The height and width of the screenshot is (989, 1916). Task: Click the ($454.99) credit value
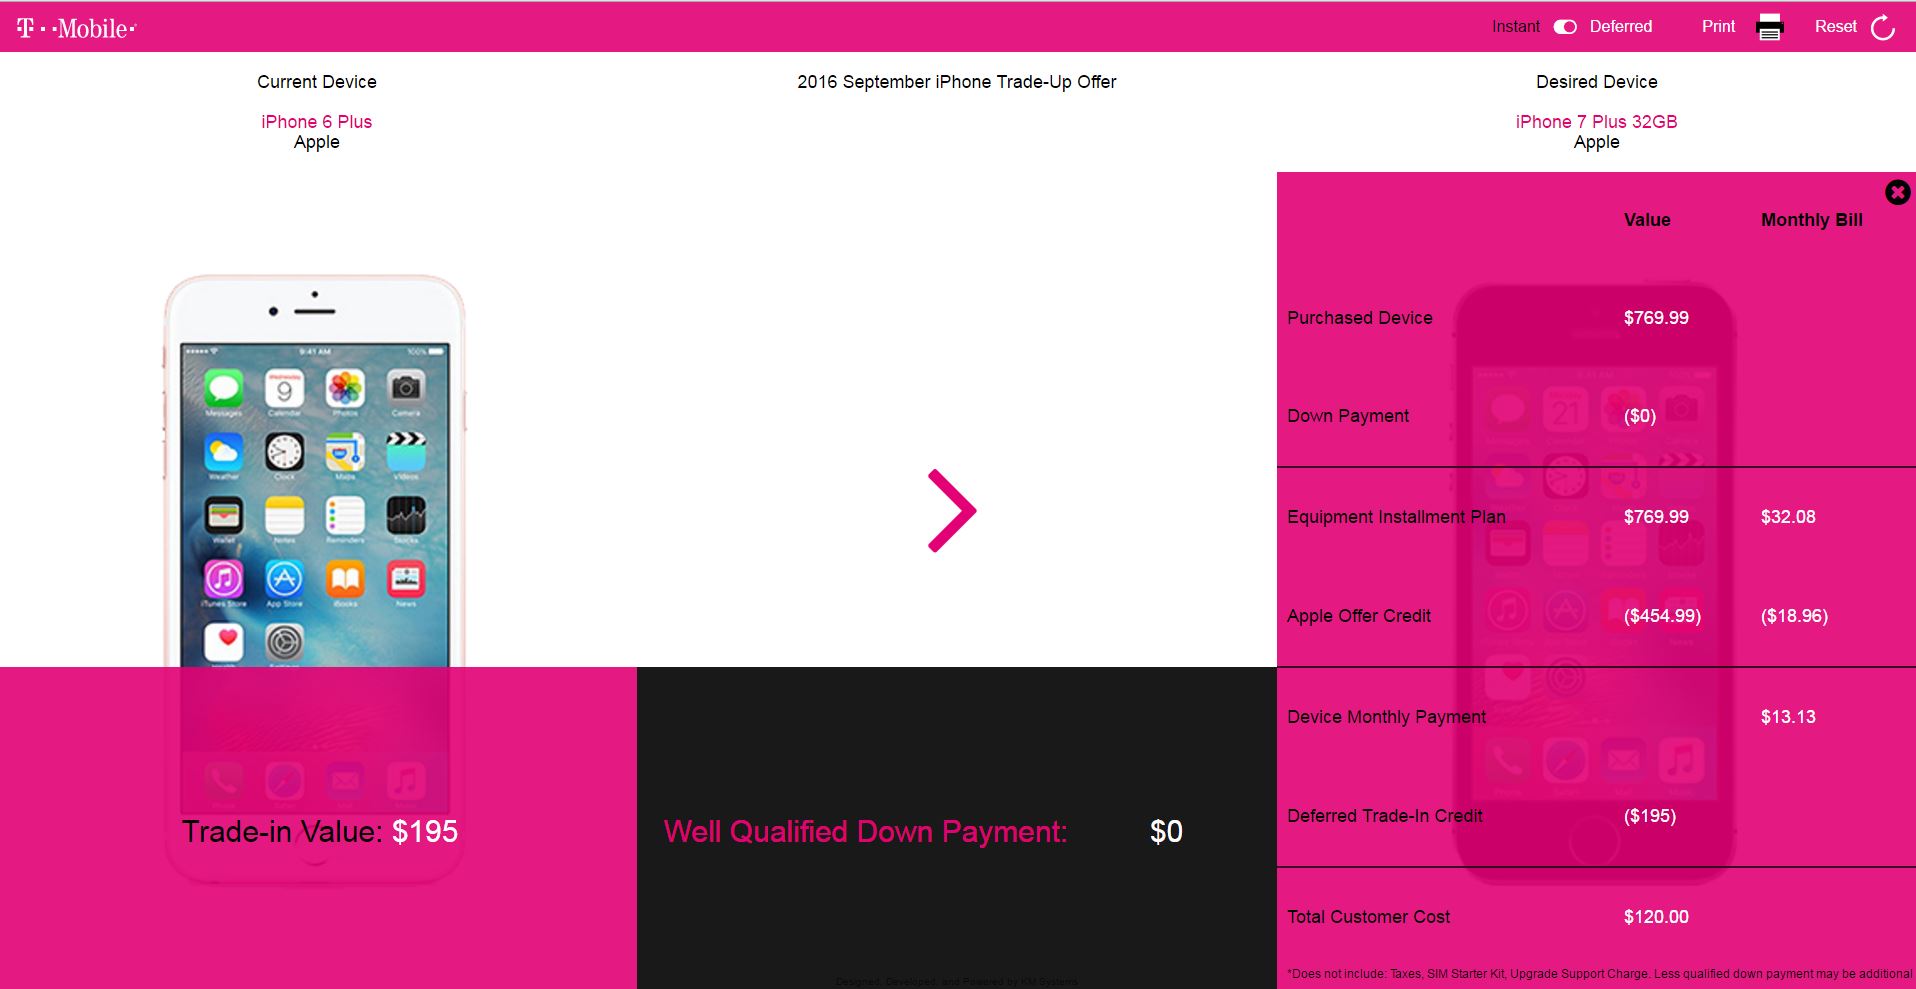(x=1662, y=616)
